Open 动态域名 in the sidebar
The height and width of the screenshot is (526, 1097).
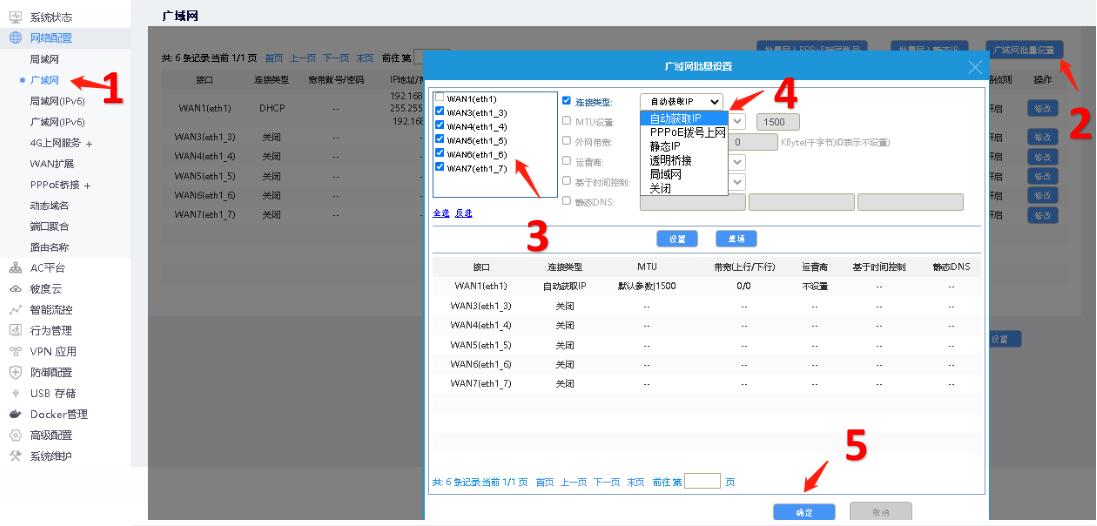pos(49,206)
